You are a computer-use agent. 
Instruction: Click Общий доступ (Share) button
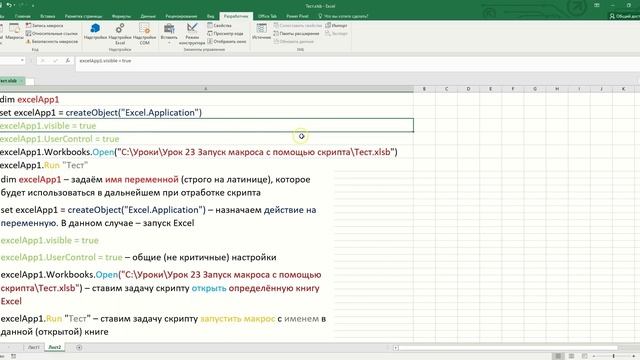pyautogui.click(x=624, y=16)
